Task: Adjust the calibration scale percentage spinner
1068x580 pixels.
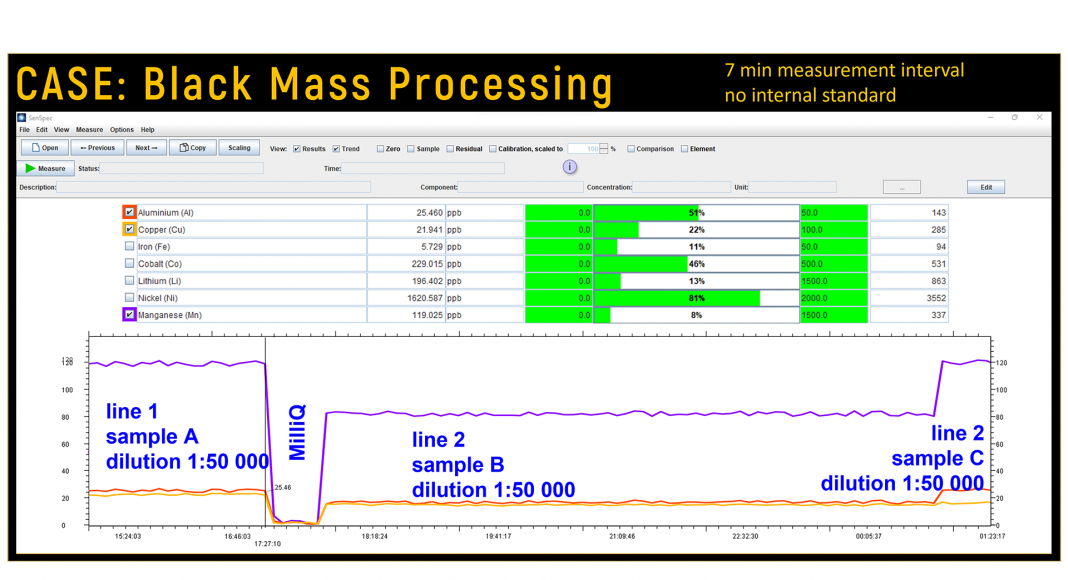Action: point(604,149)
